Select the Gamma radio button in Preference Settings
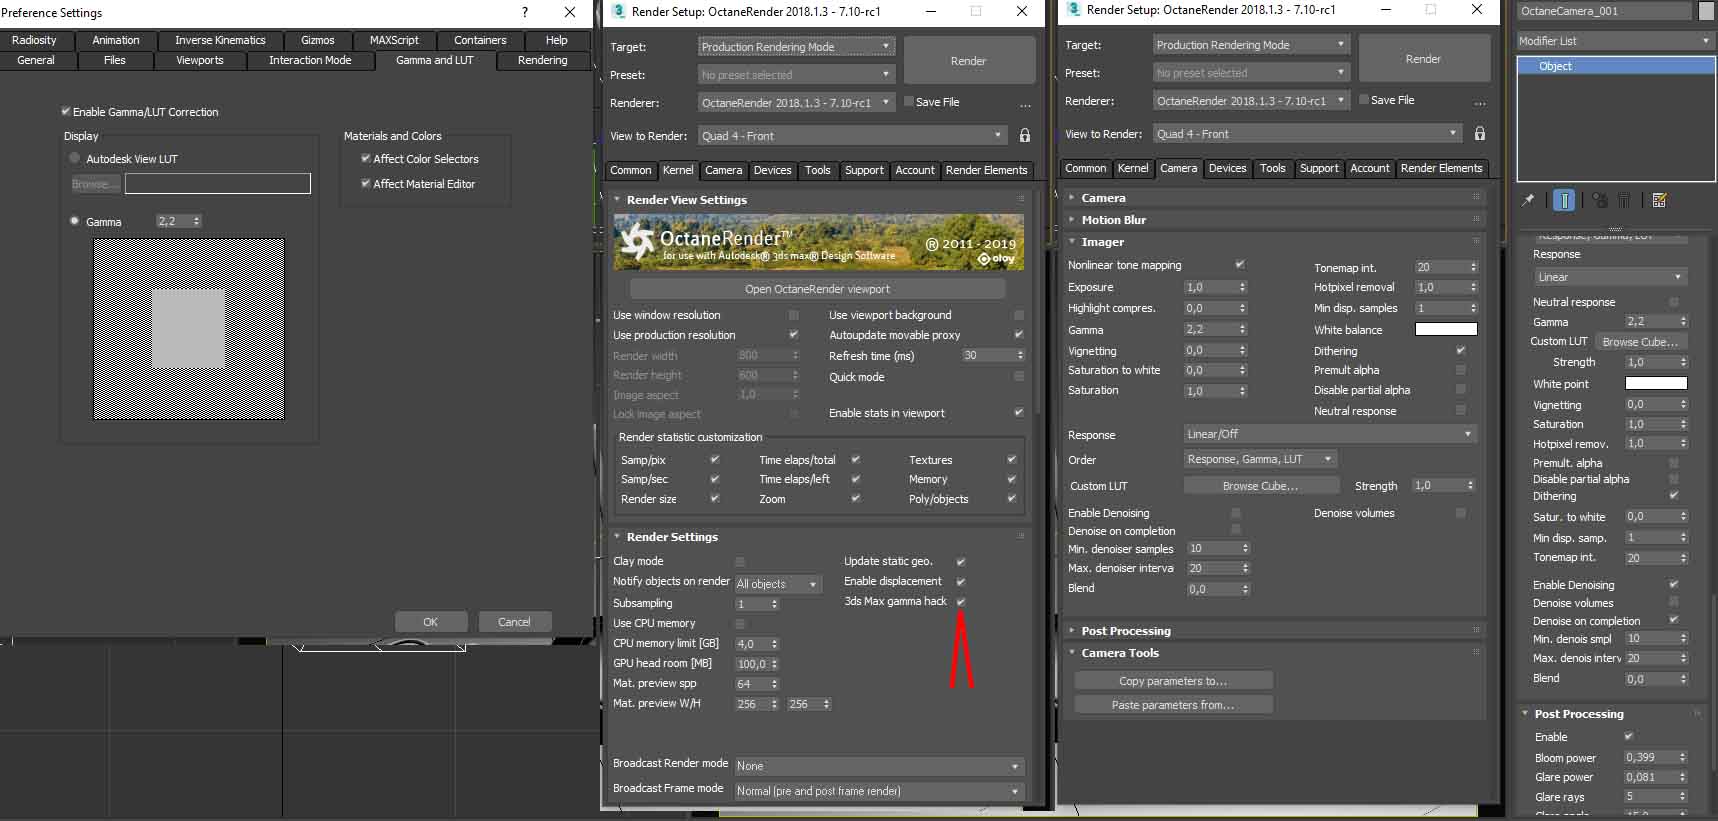 click(x=75, y=221)
